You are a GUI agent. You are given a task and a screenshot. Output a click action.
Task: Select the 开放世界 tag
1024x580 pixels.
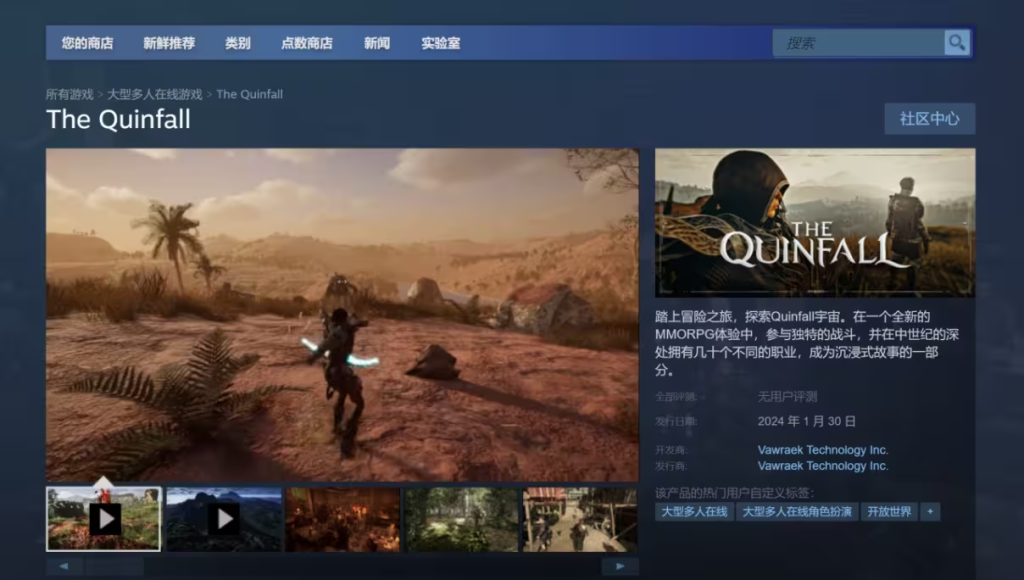[x=889, y=511]
